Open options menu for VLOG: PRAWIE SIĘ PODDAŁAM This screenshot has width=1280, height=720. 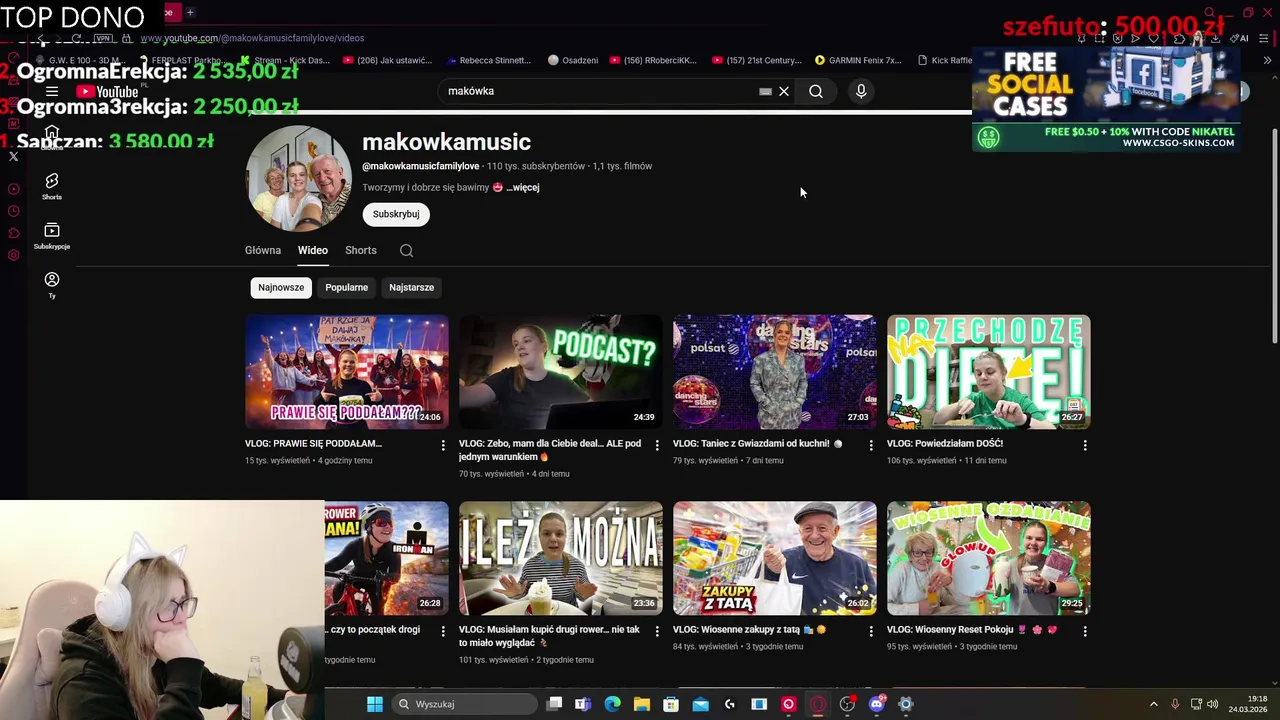click(443, 445)
